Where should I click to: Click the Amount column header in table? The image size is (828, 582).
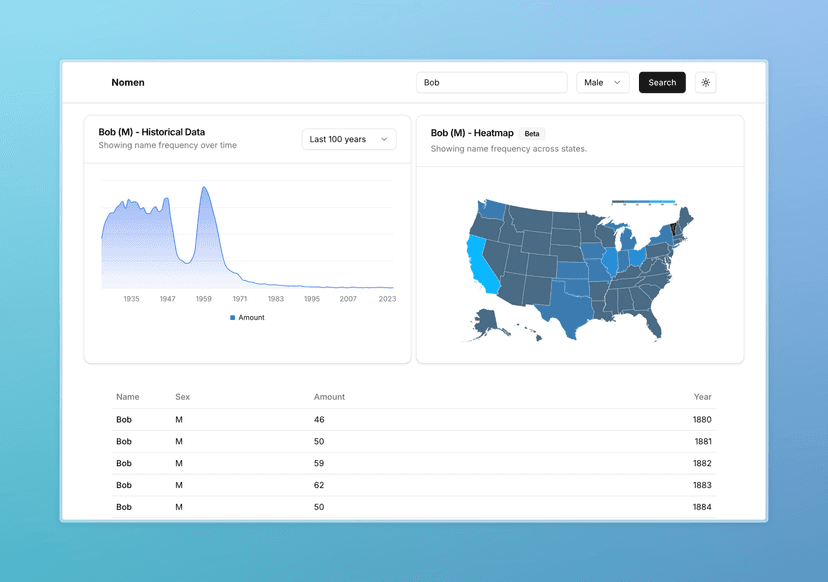tap(329, 397)
